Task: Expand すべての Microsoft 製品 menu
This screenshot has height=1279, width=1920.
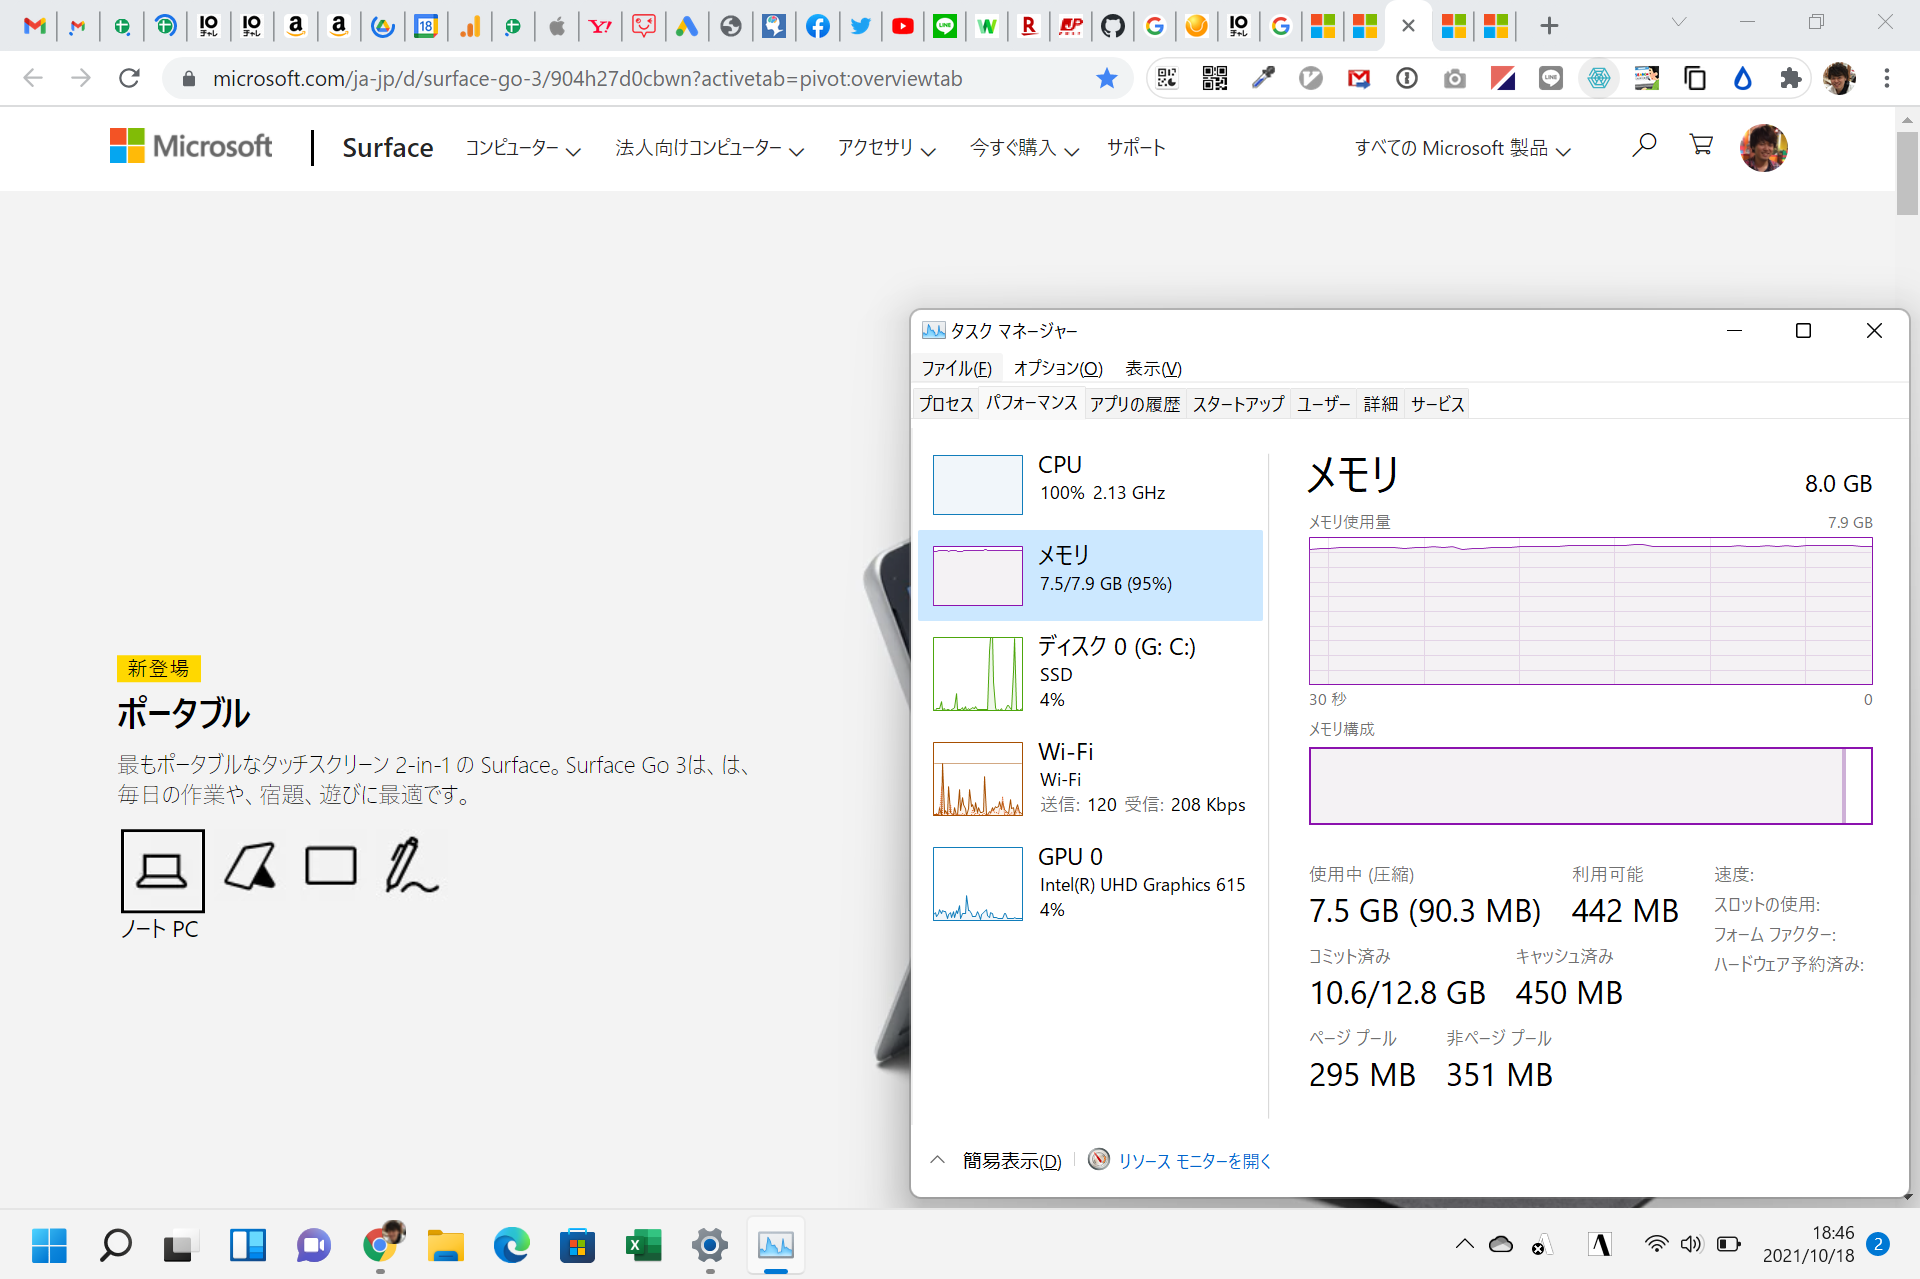Action: tap(1462, 148)
